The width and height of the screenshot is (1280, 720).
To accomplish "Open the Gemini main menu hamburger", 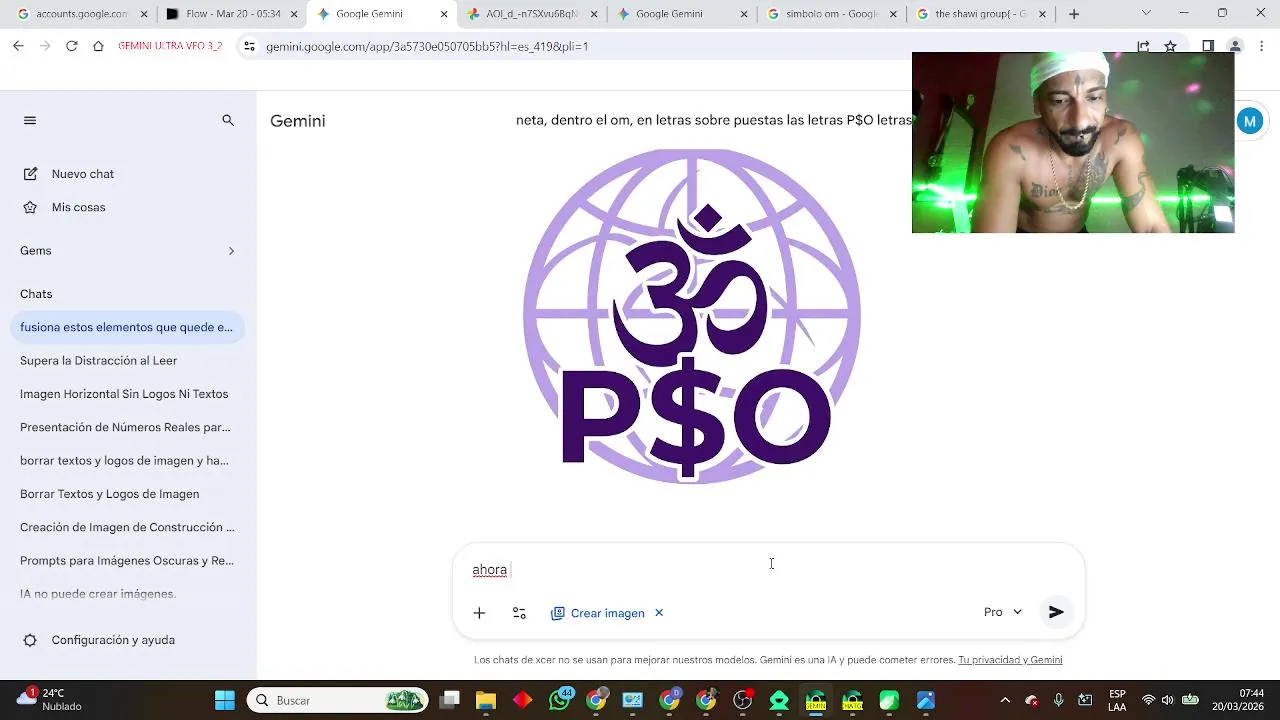I will click(x=30, y=120).
